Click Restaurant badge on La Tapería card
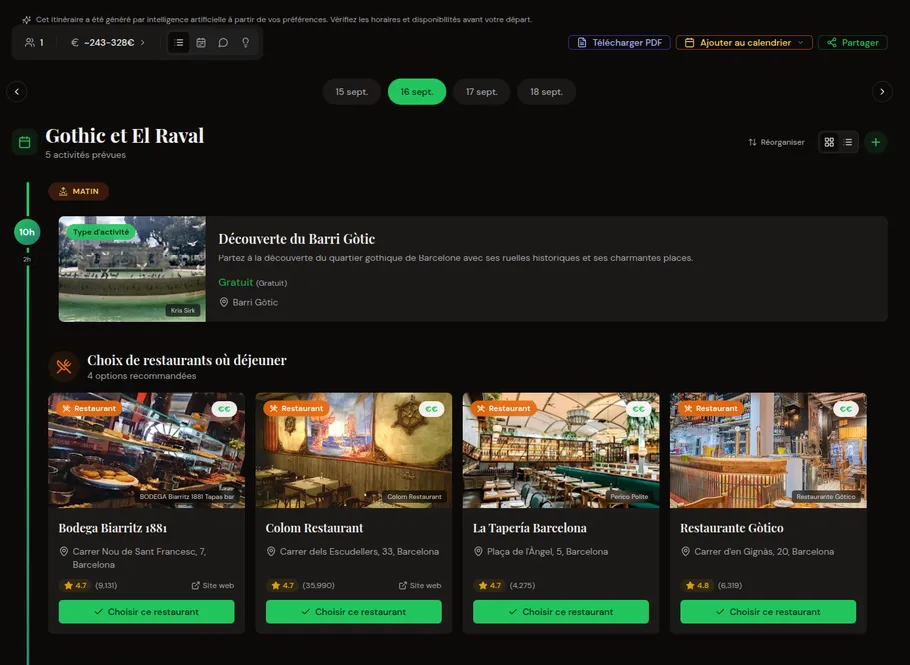This screenshot has width=910, height=665. pyautogui.click(x=504, y=409)
